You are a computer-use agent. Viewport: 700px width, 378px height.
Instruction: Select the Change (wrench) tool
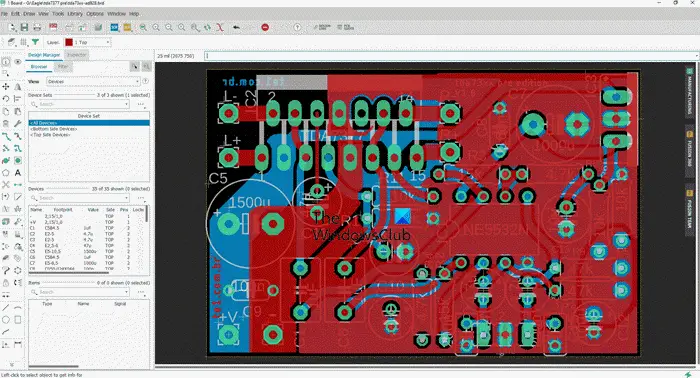tap(18, 124)
